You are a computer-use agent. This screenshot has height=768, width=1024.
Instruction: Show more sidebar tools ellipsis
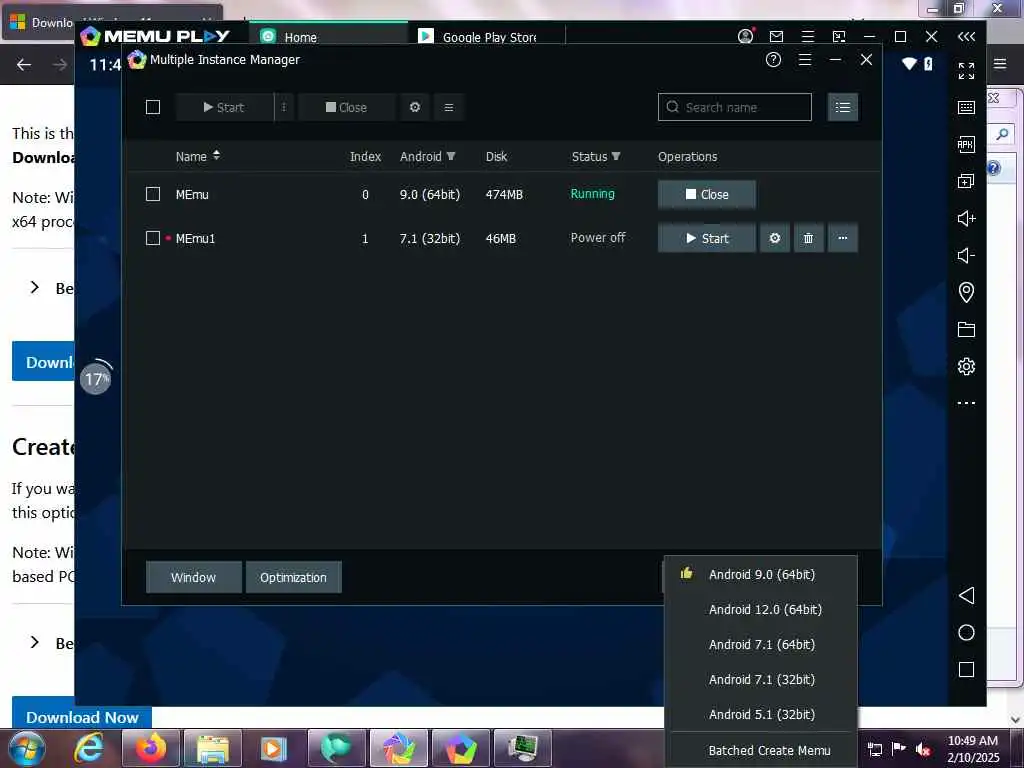click(x=967, y=403)
